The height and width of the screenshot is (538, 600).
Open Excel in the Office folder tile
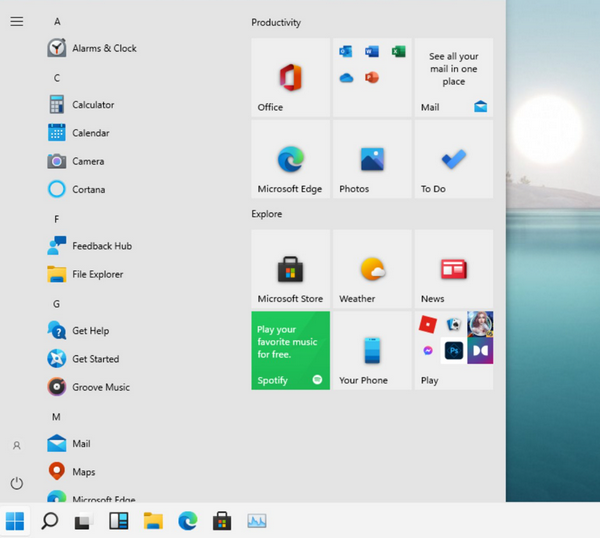(x=398, y=51)
